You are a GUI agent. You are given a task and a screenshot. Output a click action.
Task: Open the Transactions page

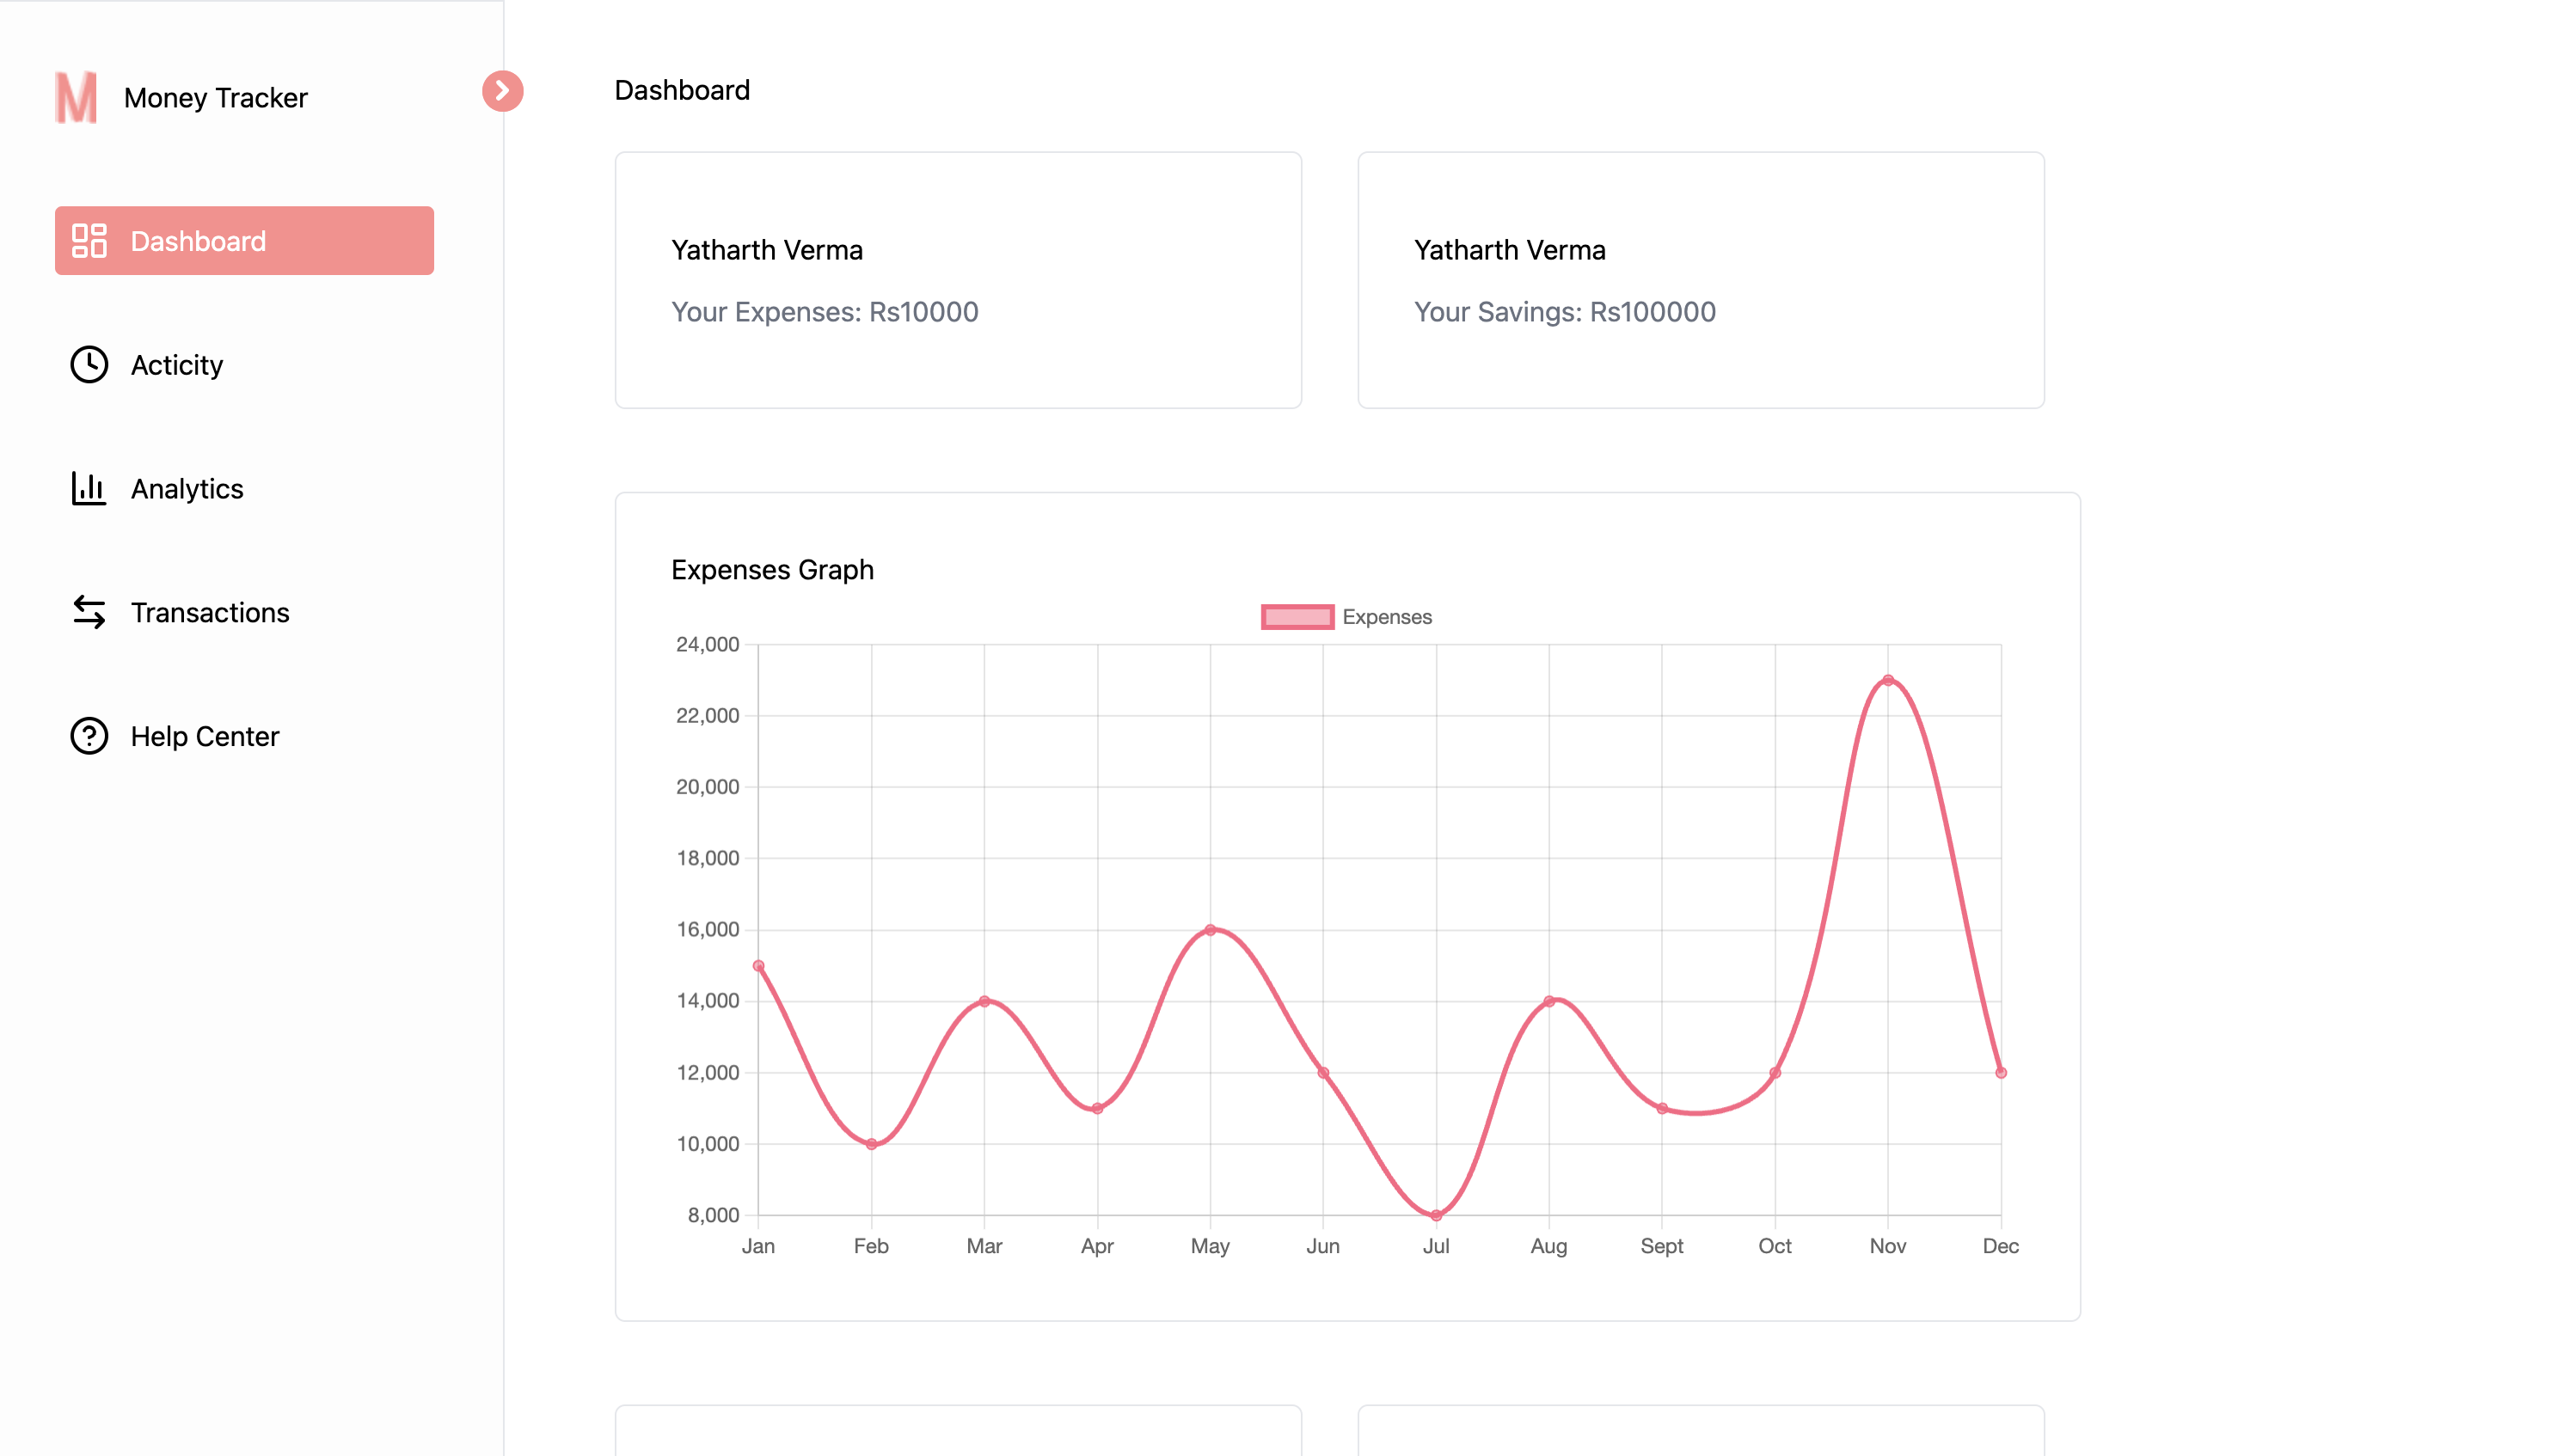[x=210, y=612]
